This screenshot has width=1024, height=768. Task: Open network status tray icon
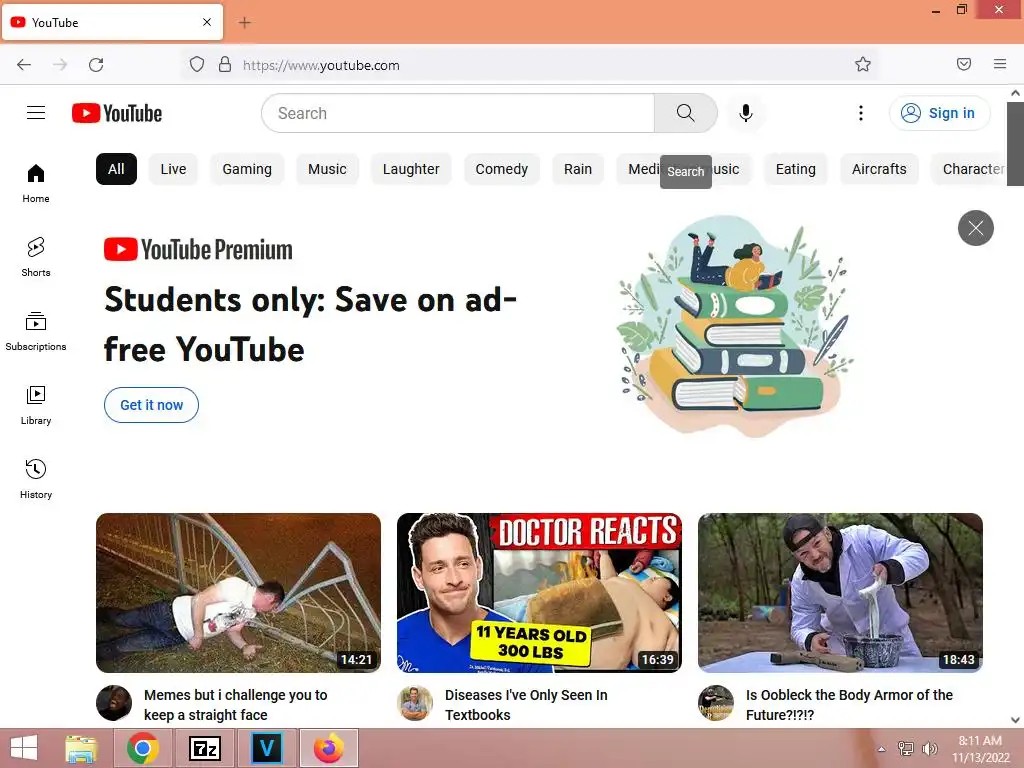pyautogui.click(x=906, y=749)
